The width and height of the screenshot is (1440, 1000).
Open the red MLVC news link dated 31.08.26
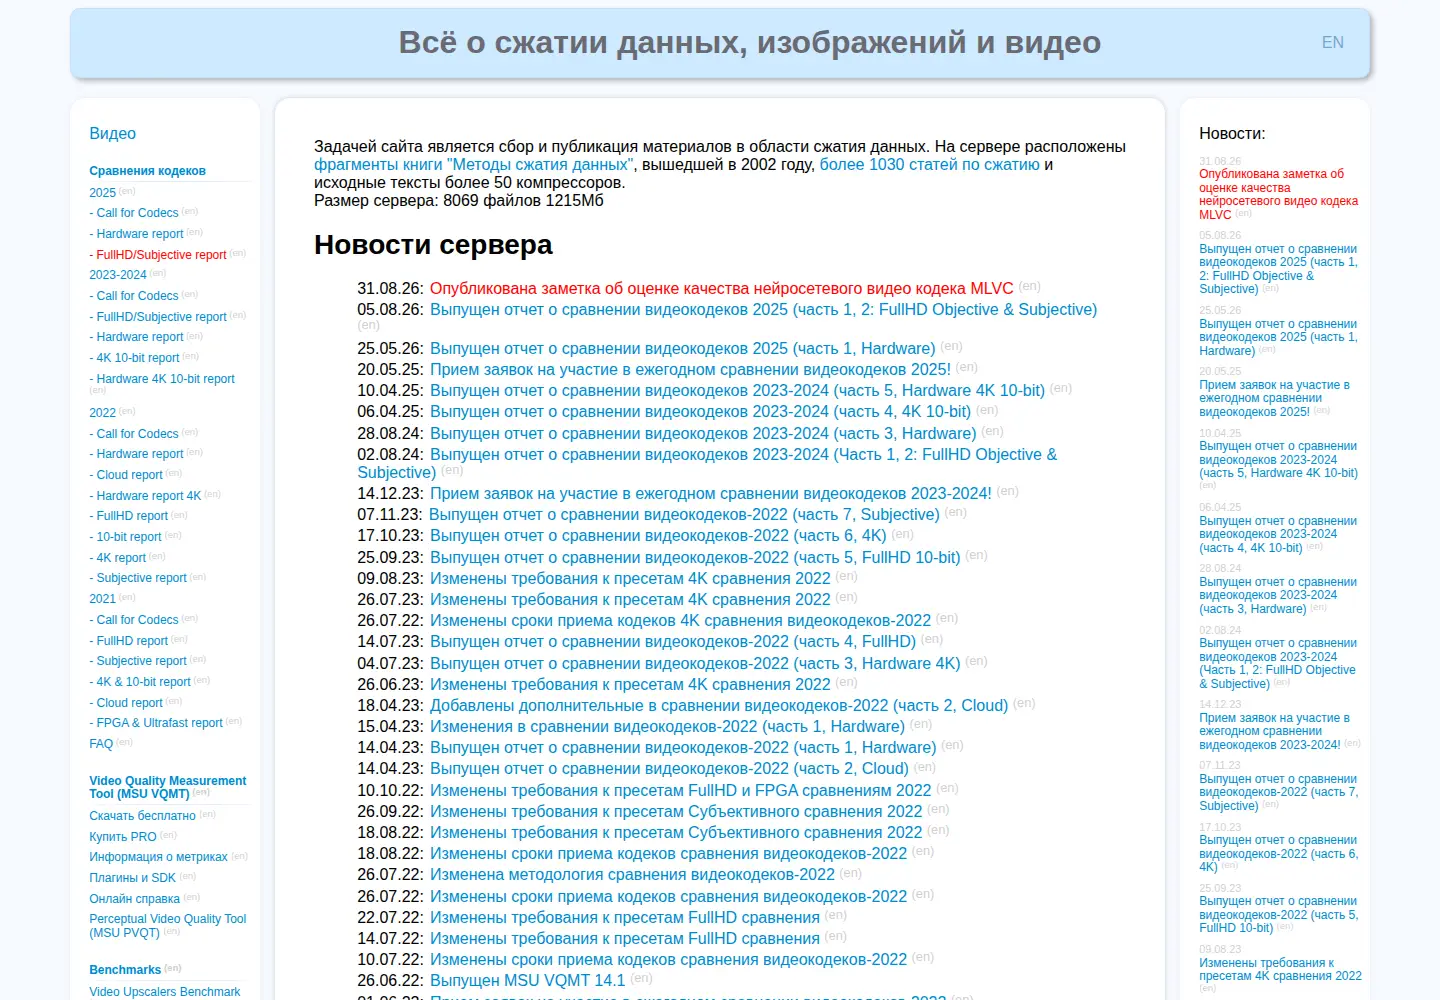point(722,289)
